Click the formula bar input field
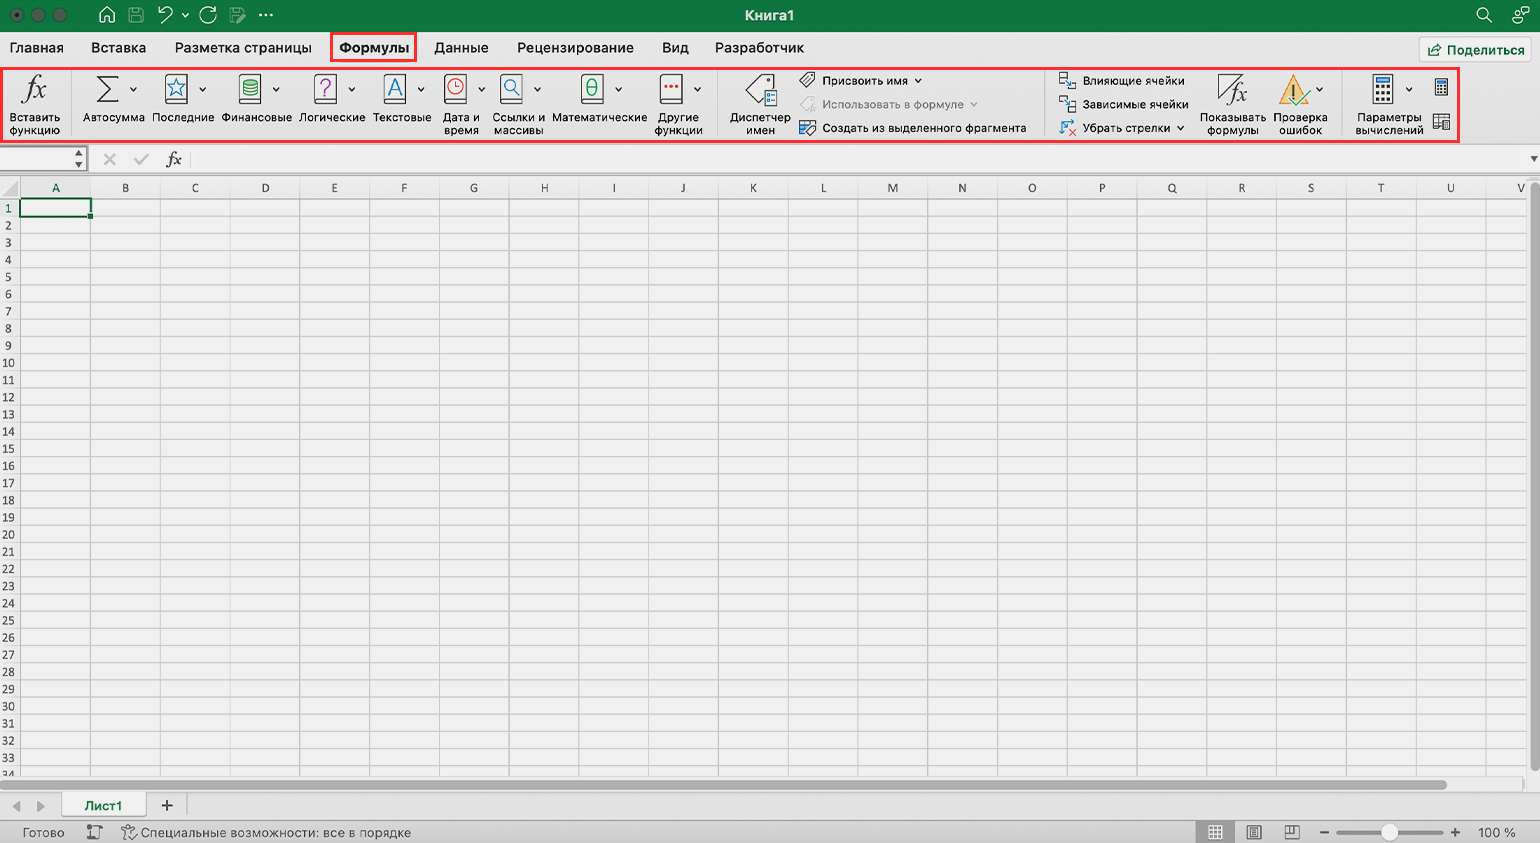This screenshot has height=843, width=1540. pos(850,159)
